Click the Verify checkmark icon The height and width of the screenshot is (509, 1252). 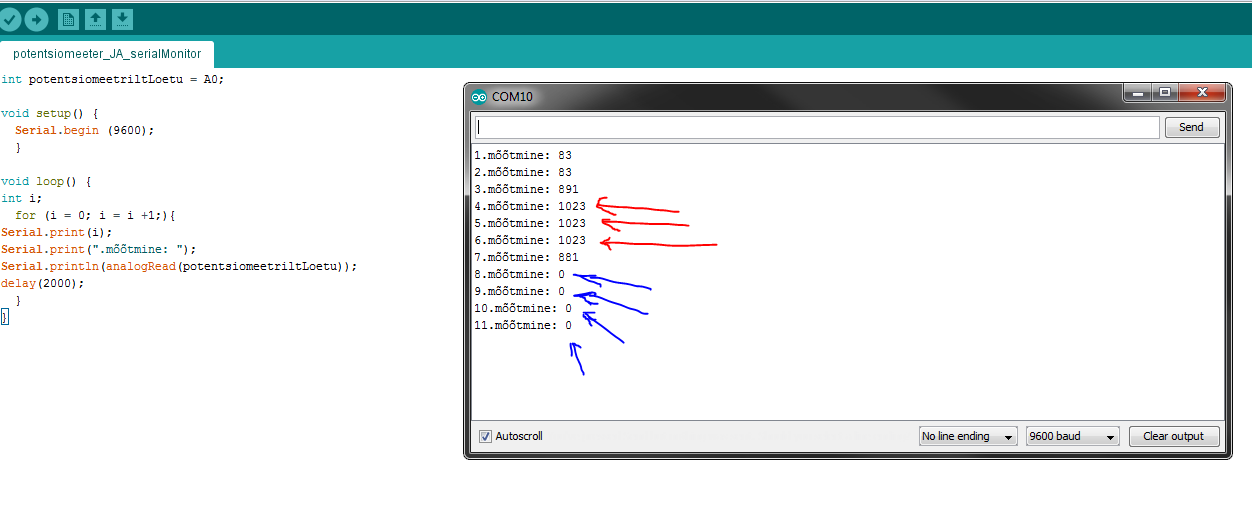10,19
